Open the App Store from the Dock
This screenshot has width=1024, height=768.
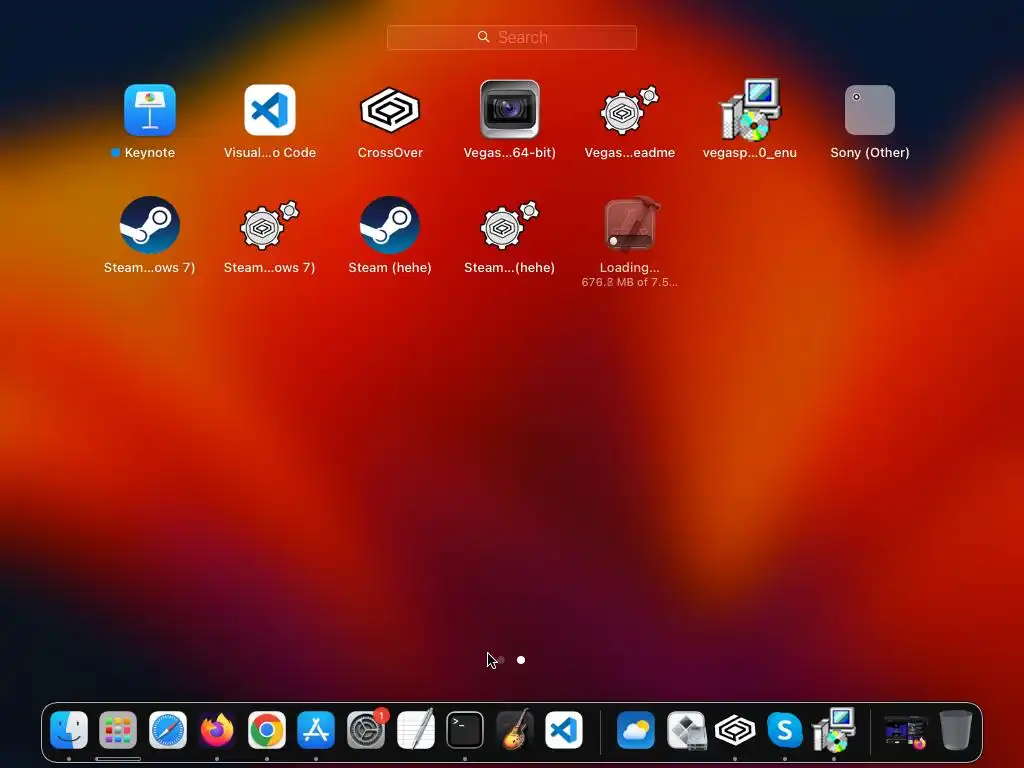click(x=316, y=729)
